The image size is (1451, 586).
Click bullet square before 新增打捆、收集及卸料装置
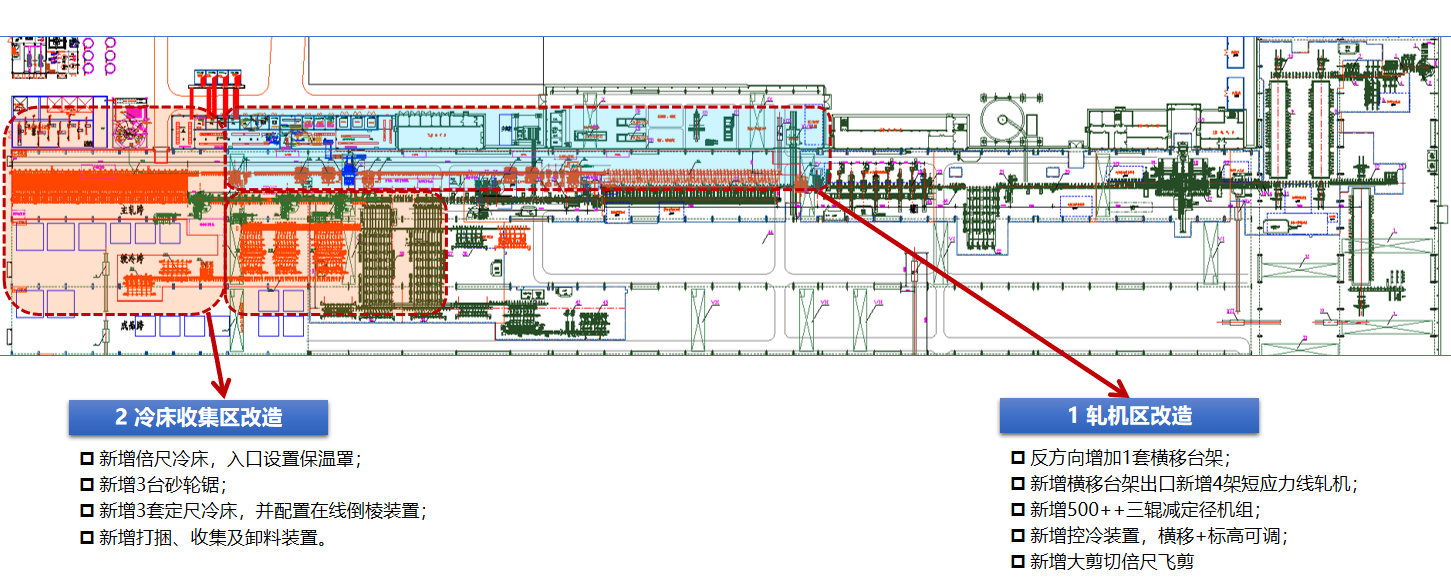coord(86,537)
